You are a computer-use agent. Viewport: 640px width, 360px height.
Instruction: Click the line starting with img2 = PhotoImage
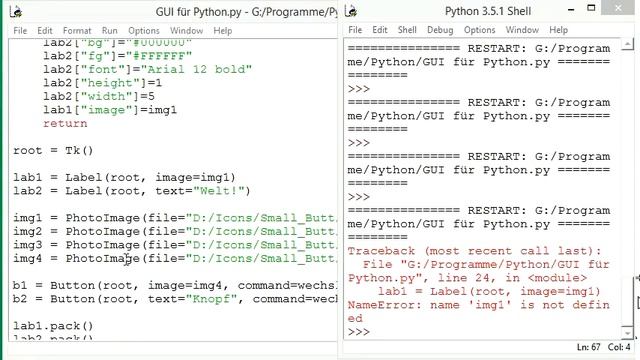175,231
